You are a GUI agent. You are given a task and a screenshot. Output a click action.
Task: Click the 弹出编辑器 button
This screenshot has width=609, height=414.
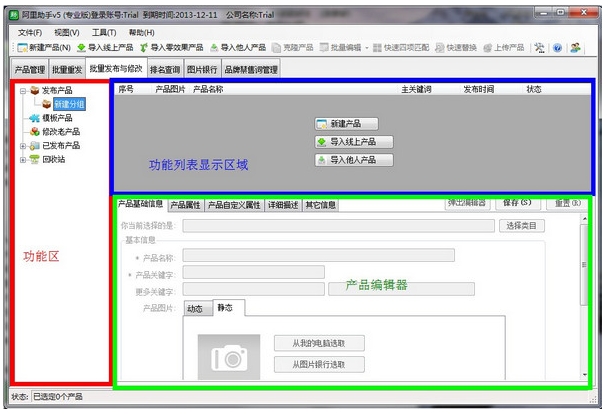tap(467, 203)
